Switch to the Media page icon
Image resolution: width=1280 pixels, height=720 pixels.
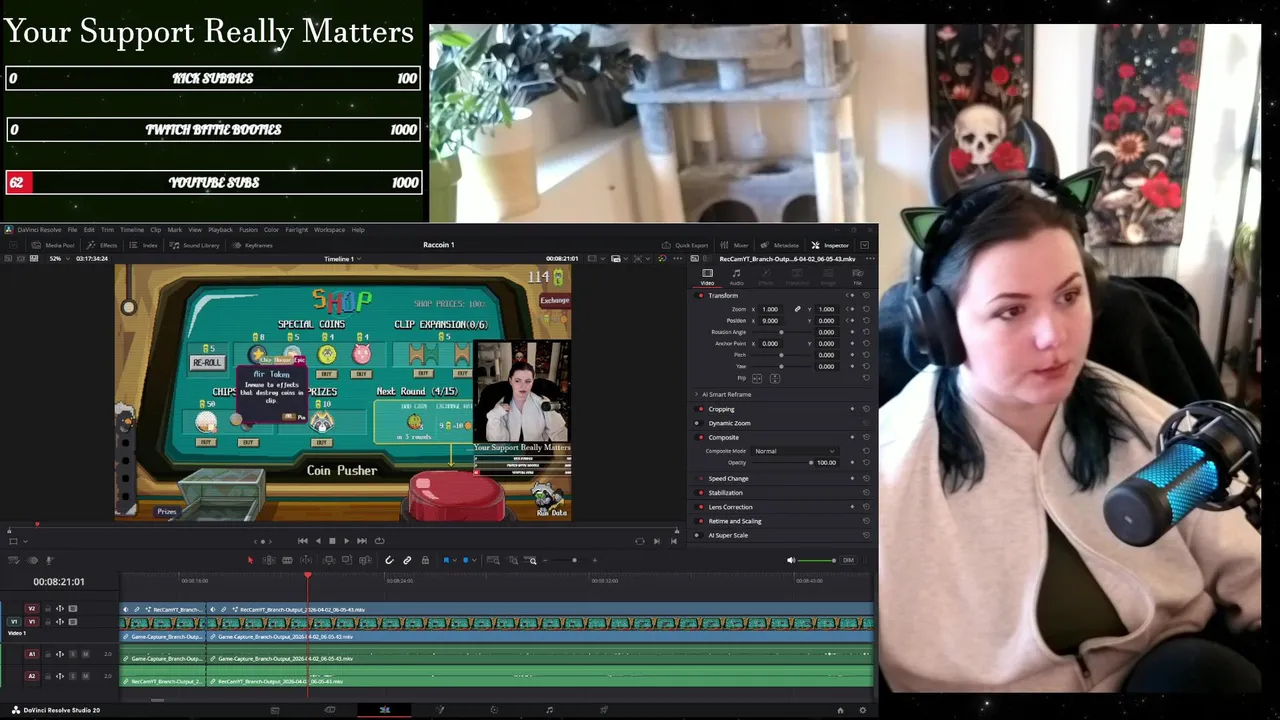pos(275,710)
